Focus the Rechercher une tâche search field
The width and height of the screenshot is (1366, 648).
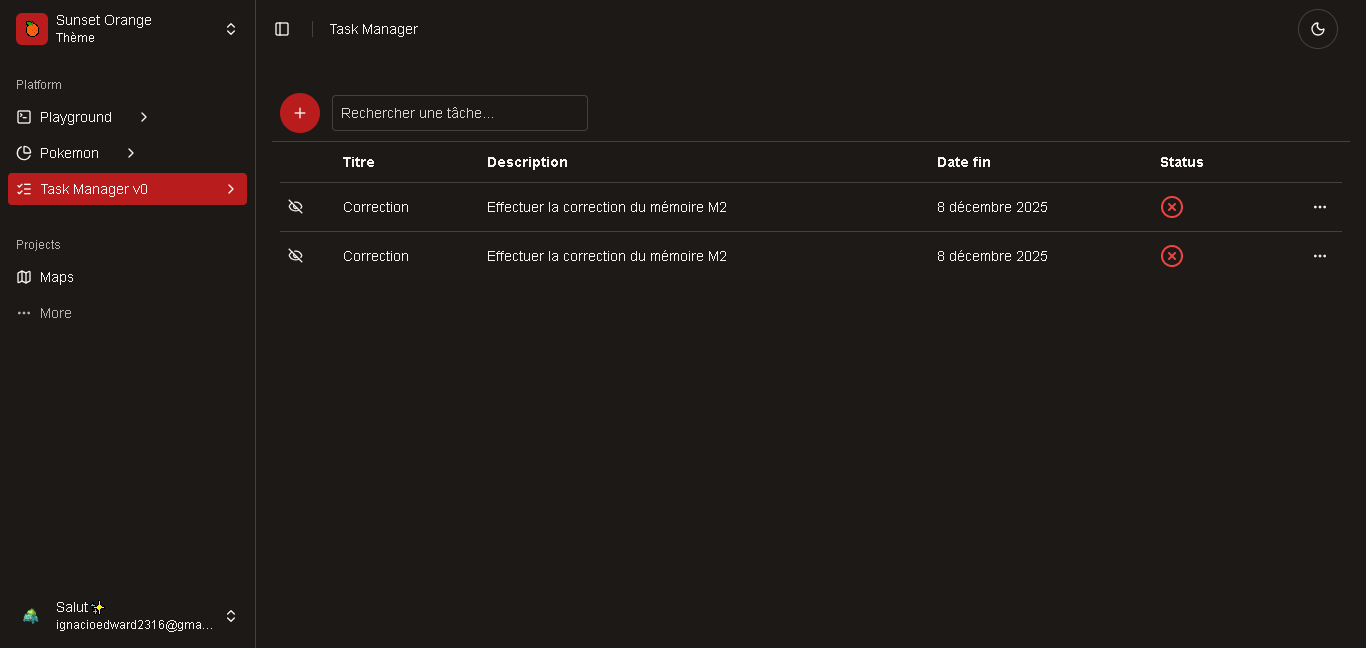459,113
